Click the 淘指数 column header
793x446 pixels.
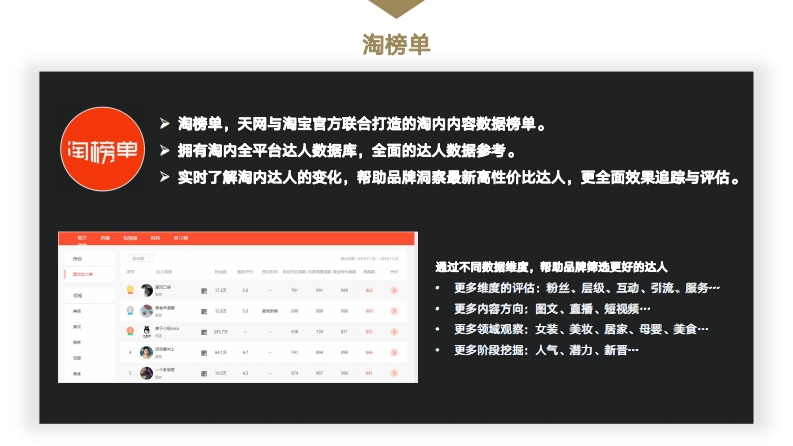pos(369,272)
